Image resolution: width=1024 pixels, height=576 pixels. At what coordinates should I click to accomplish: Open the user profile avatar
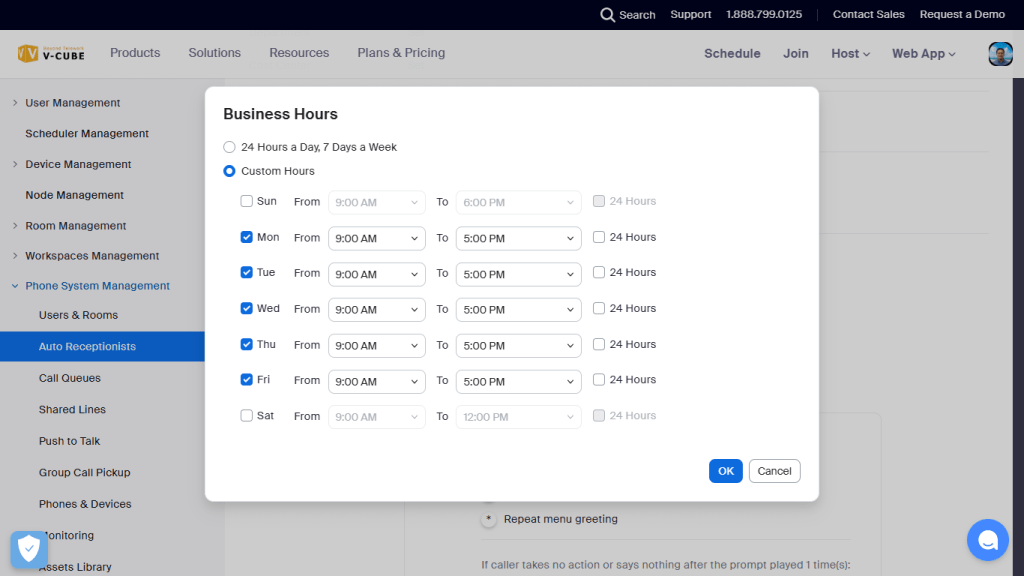(x=1000, y=54)
